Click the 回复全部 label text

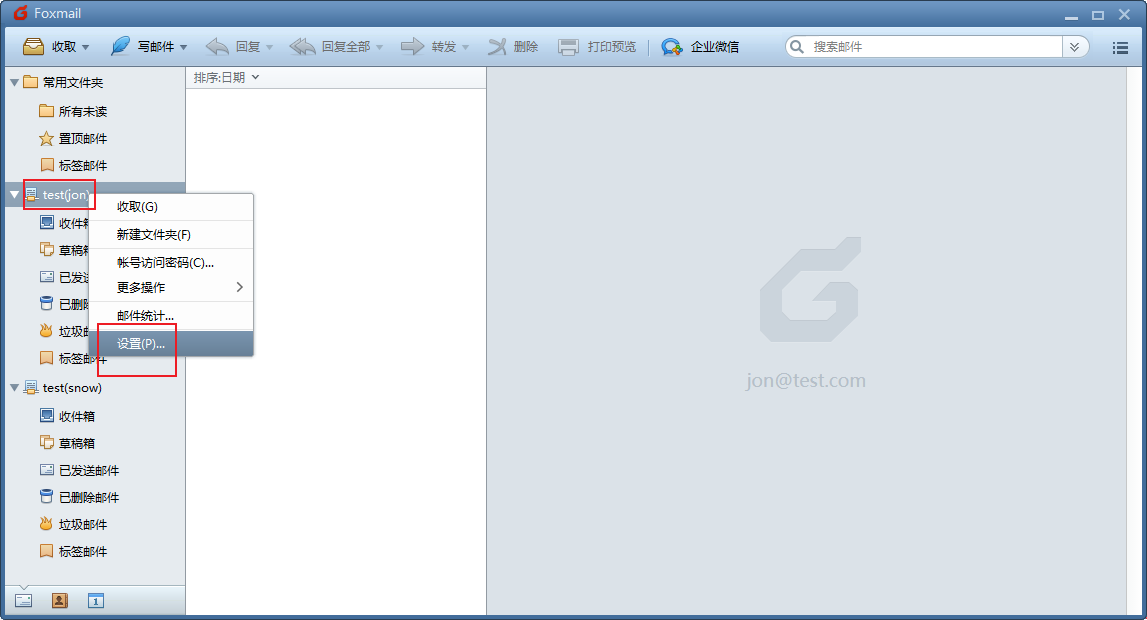pos(346,47)
